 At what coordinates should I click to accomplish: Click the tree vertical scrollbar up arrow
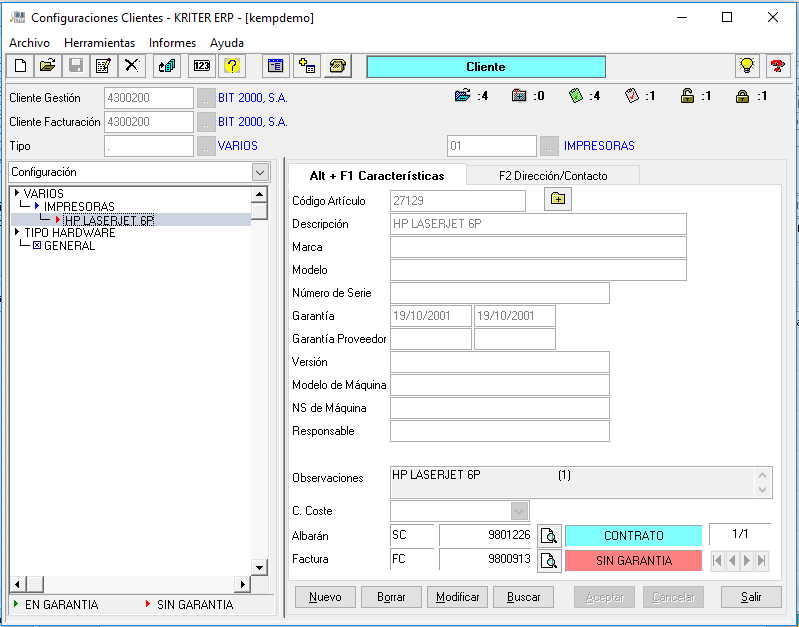[259, 194]
